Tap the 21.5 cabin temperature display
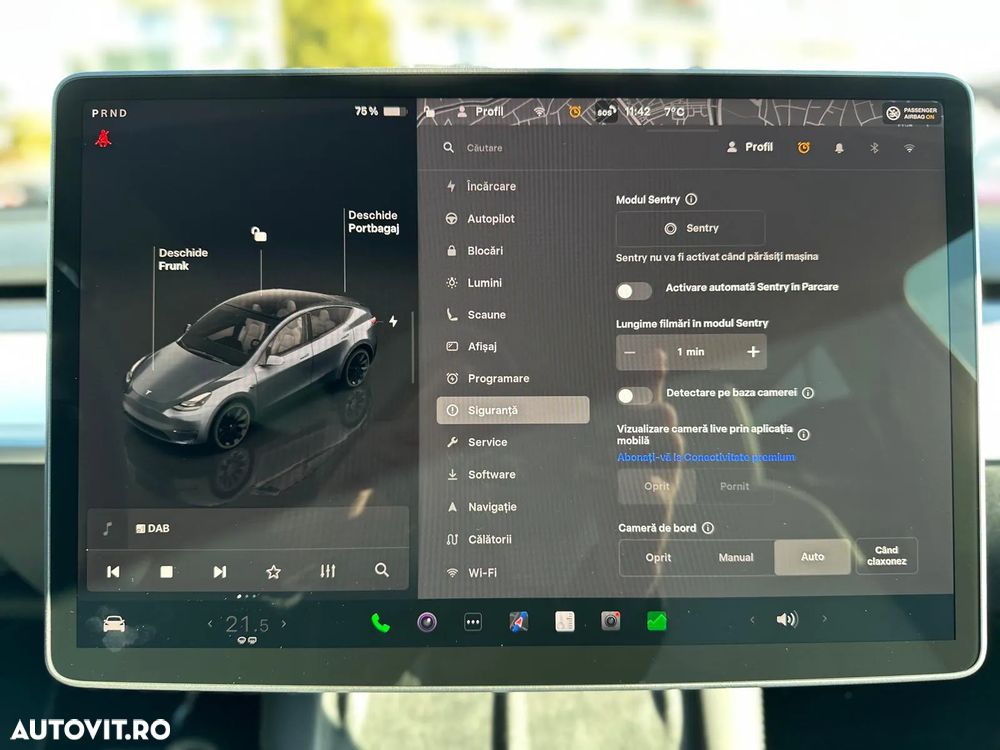 point(247,624)
